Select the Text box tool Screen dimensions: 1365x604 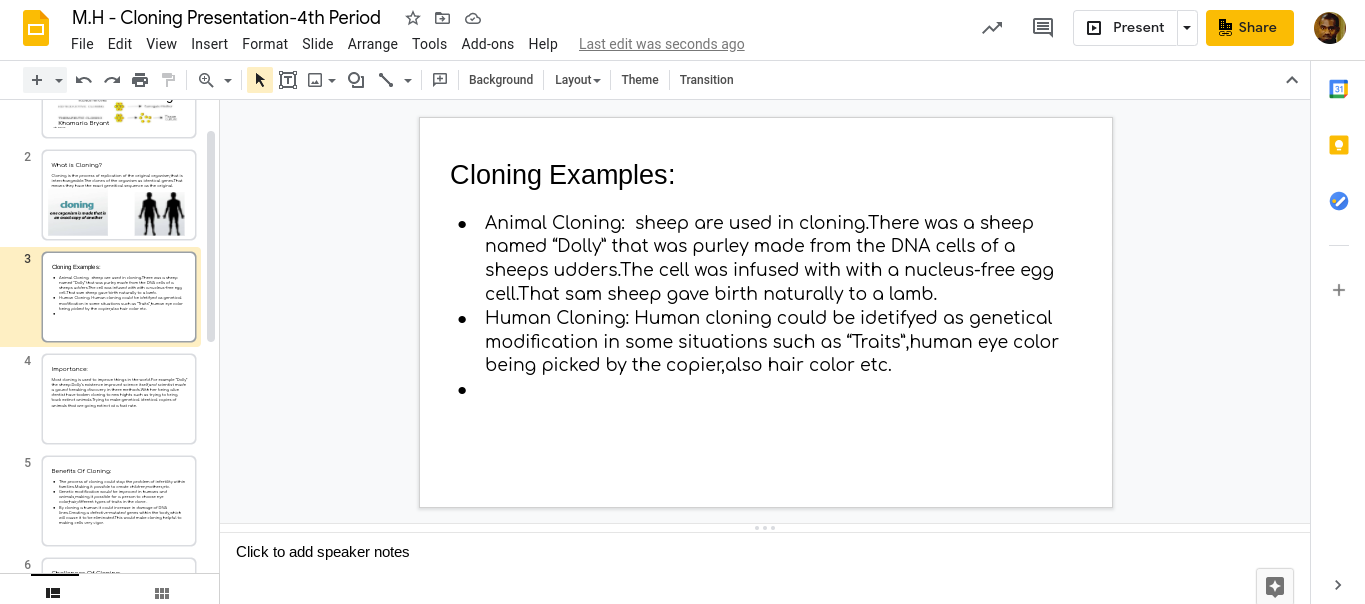[x=288, y=80]
